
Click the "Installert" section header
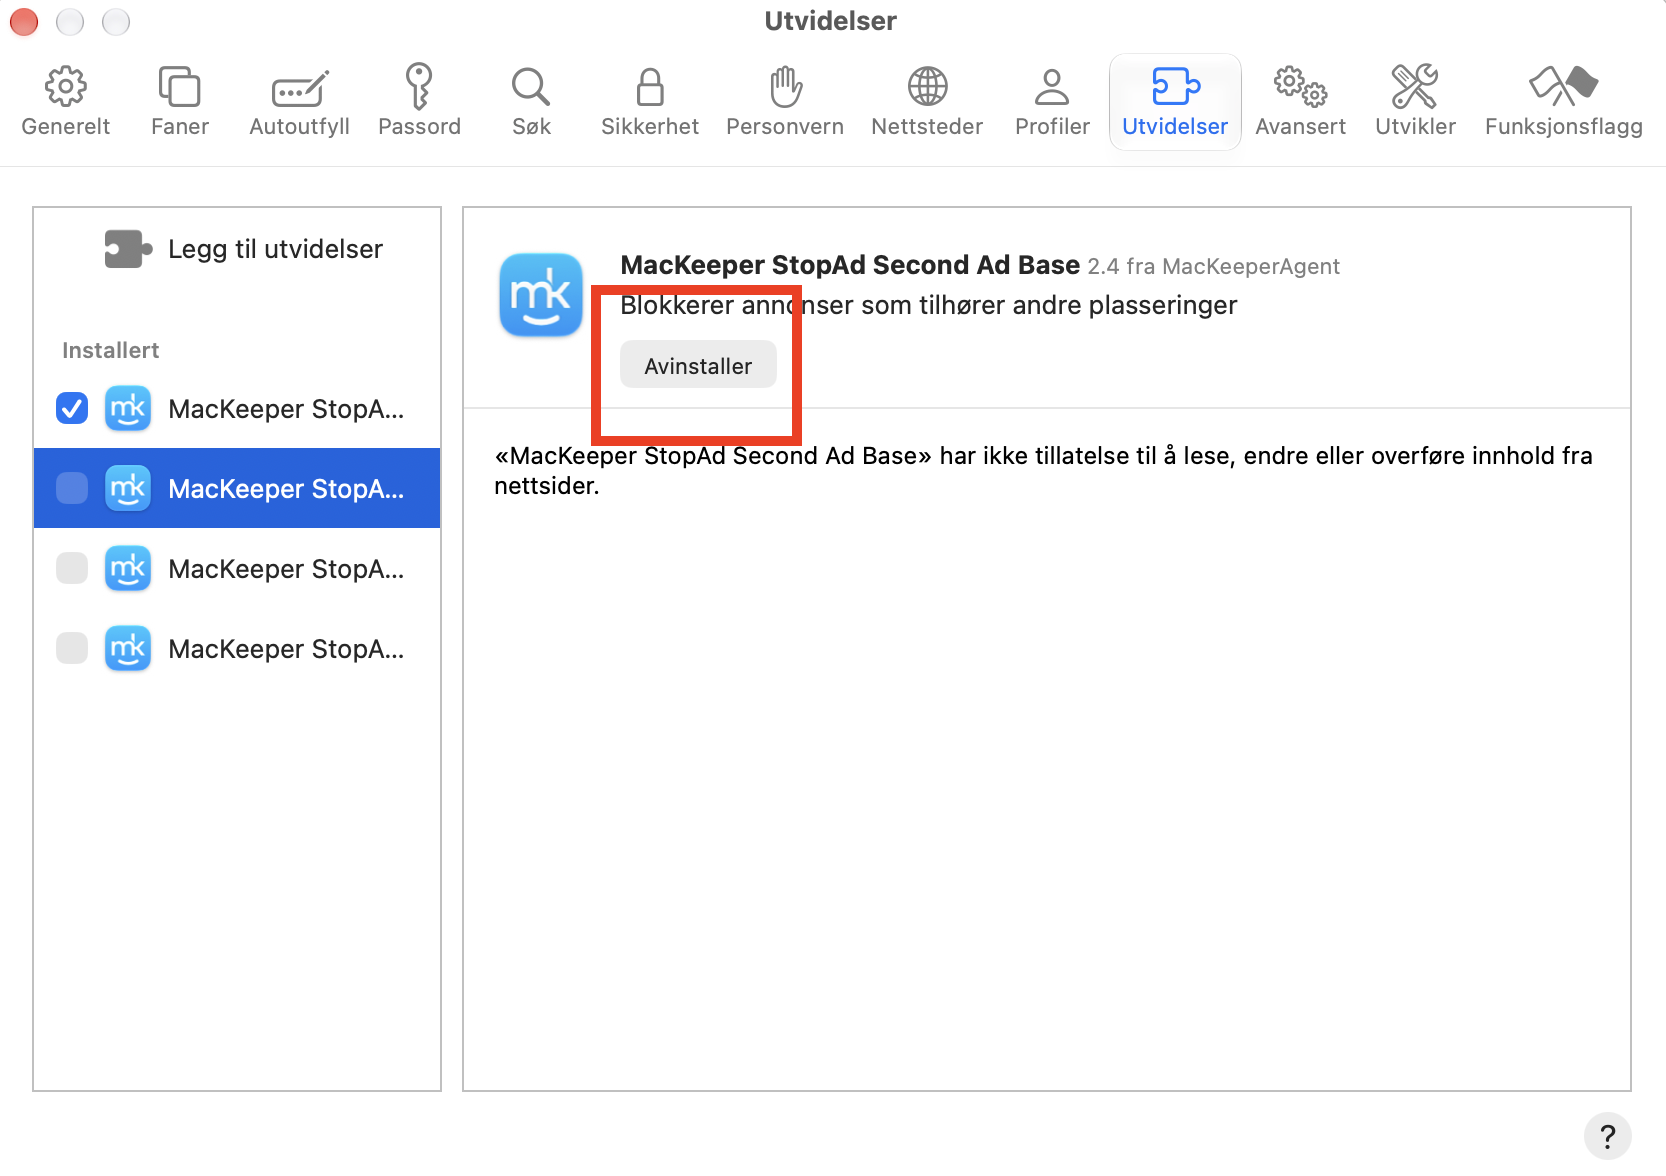[x=110, y=350]
